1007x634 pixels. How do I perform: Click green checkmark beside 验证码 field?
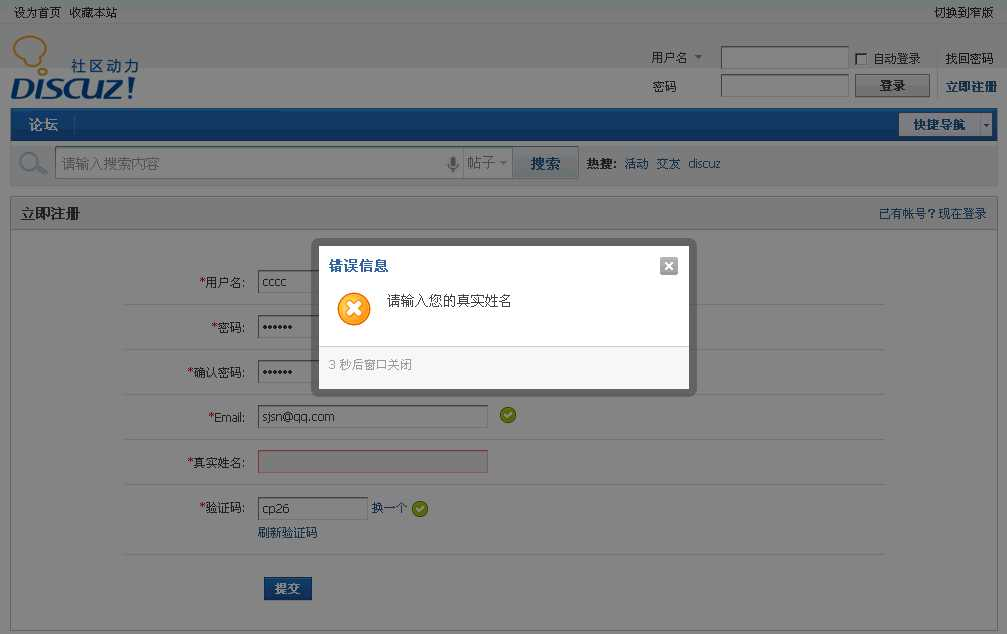pyautogui.click(x=420, y=509)
